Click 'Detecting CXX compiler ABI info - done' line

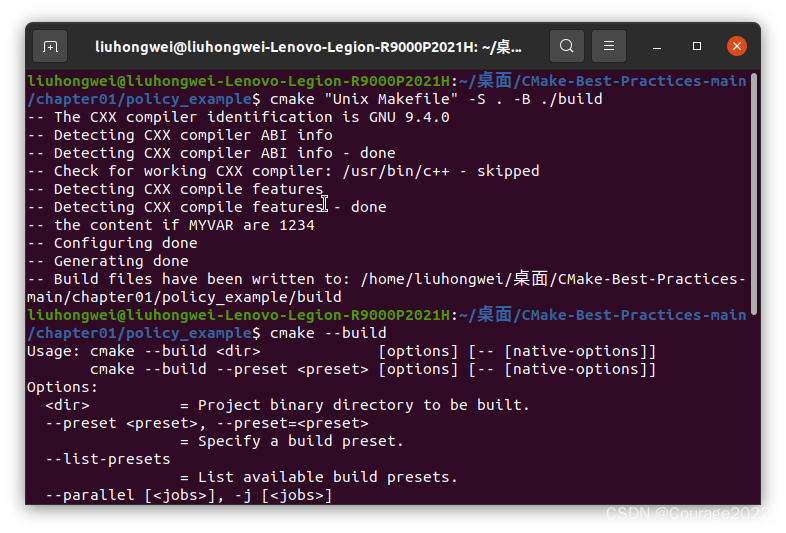tap(212, 153)
